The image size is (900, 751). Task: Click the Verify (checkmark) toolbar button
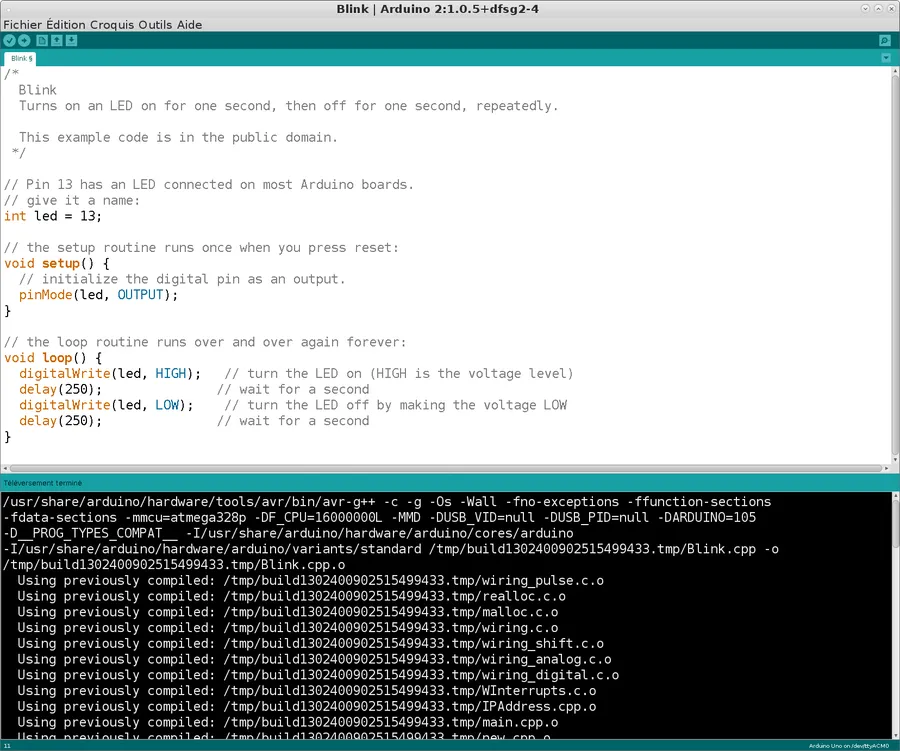(9, 40)
